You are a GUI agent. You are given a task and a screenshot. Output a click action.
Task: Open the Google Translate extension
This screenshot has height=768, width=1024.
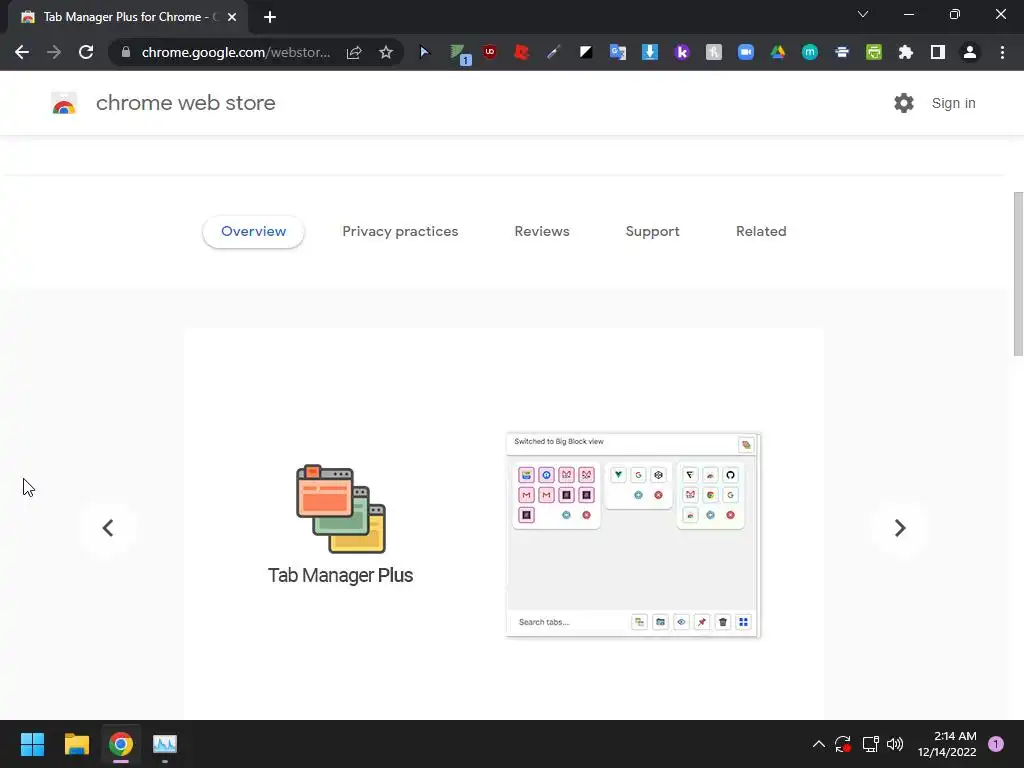[x=618, y=52]
